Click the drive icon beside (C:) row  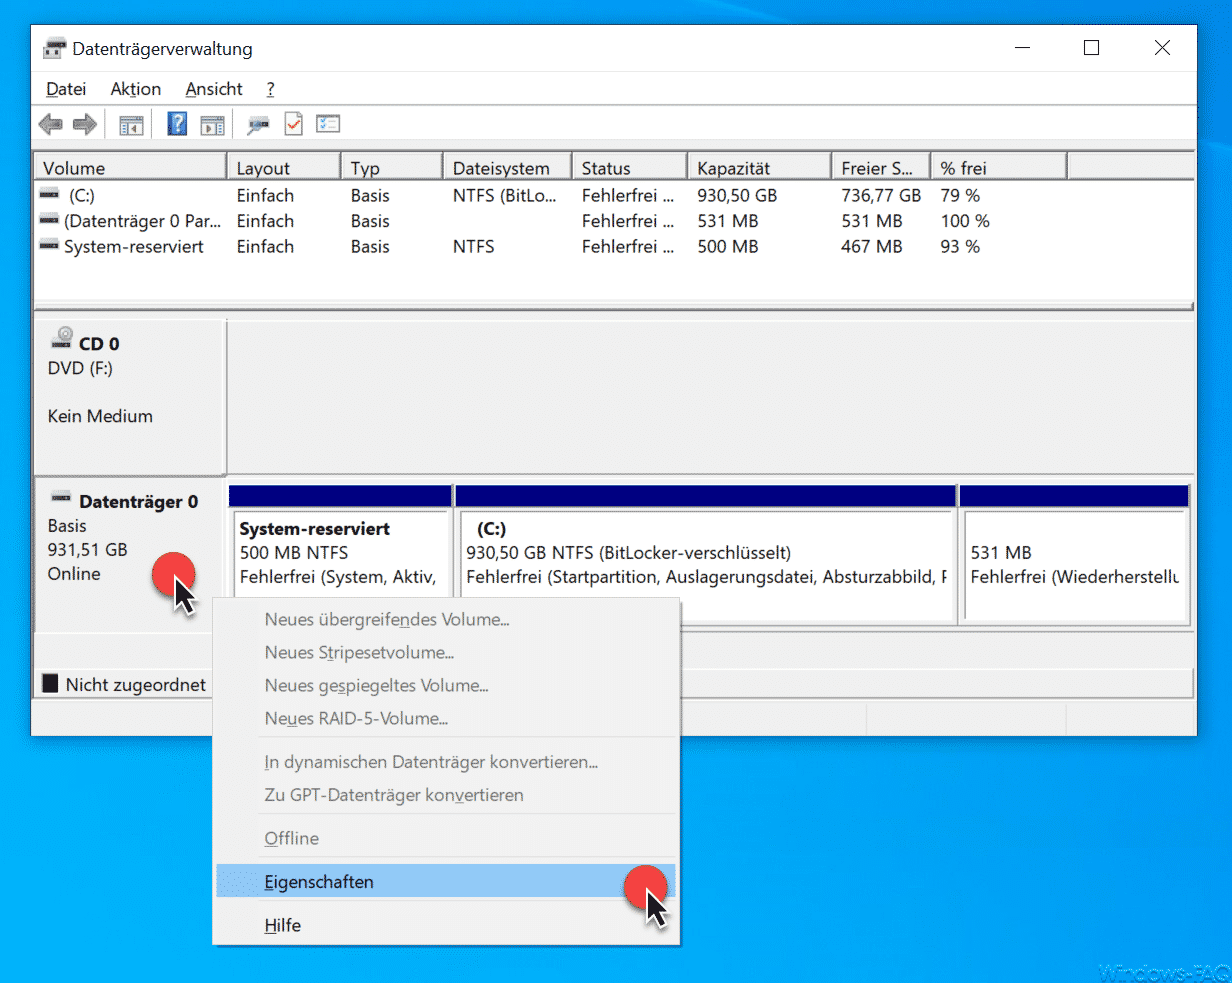click(x=49, y=194)
